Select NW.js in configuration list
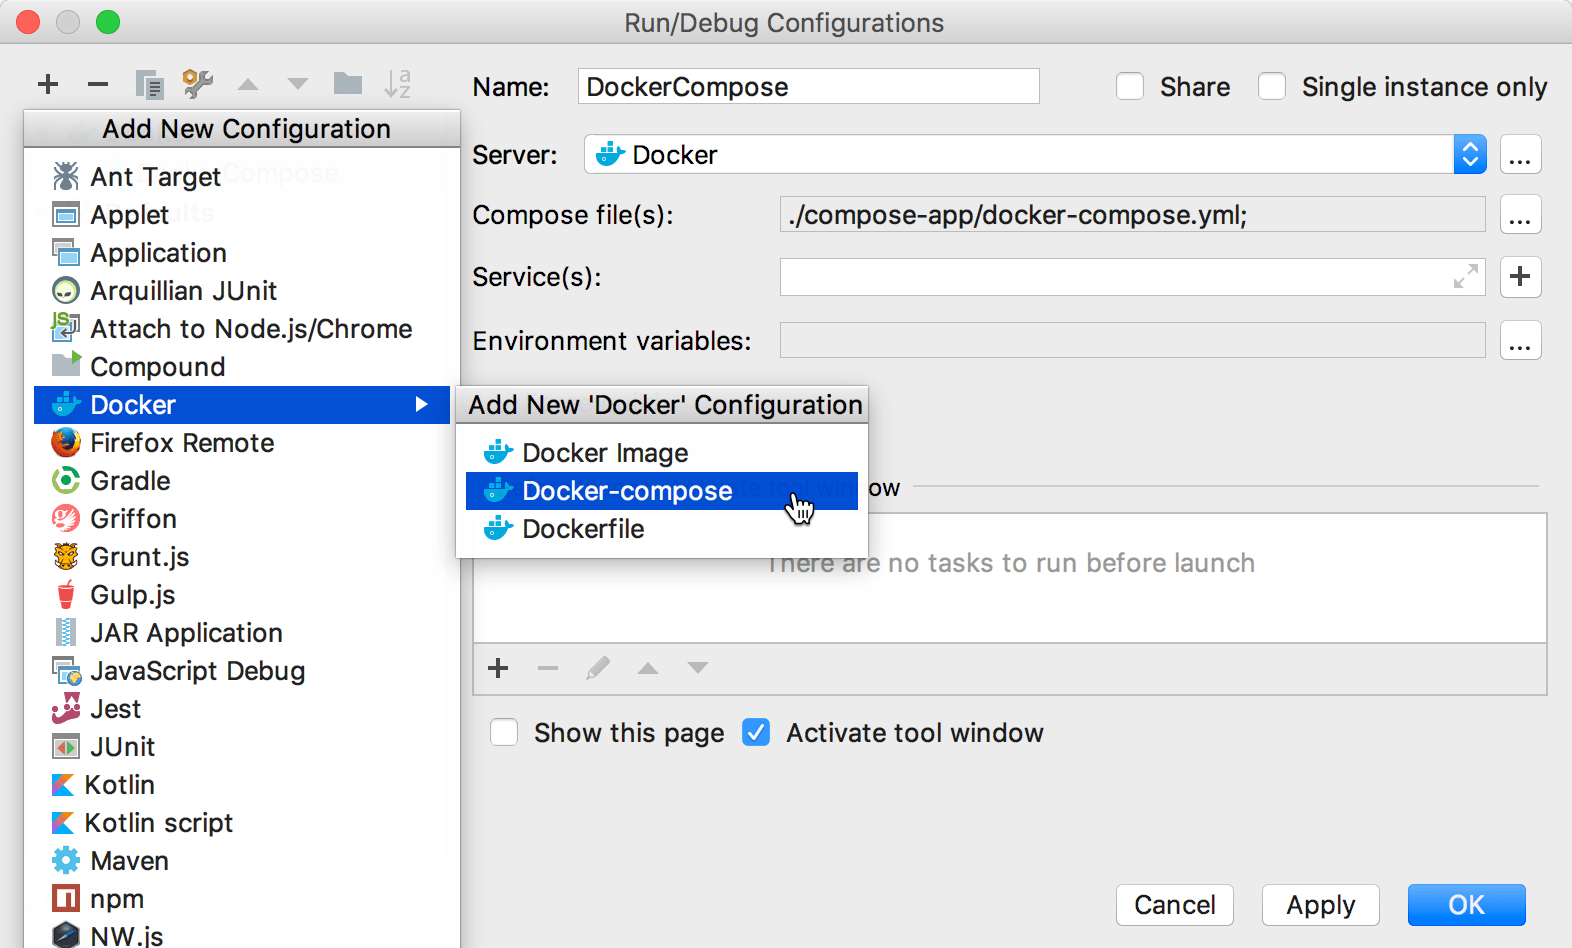Image resolution: width=1572 pixels, height=948 pixels. tap(242, 936)
